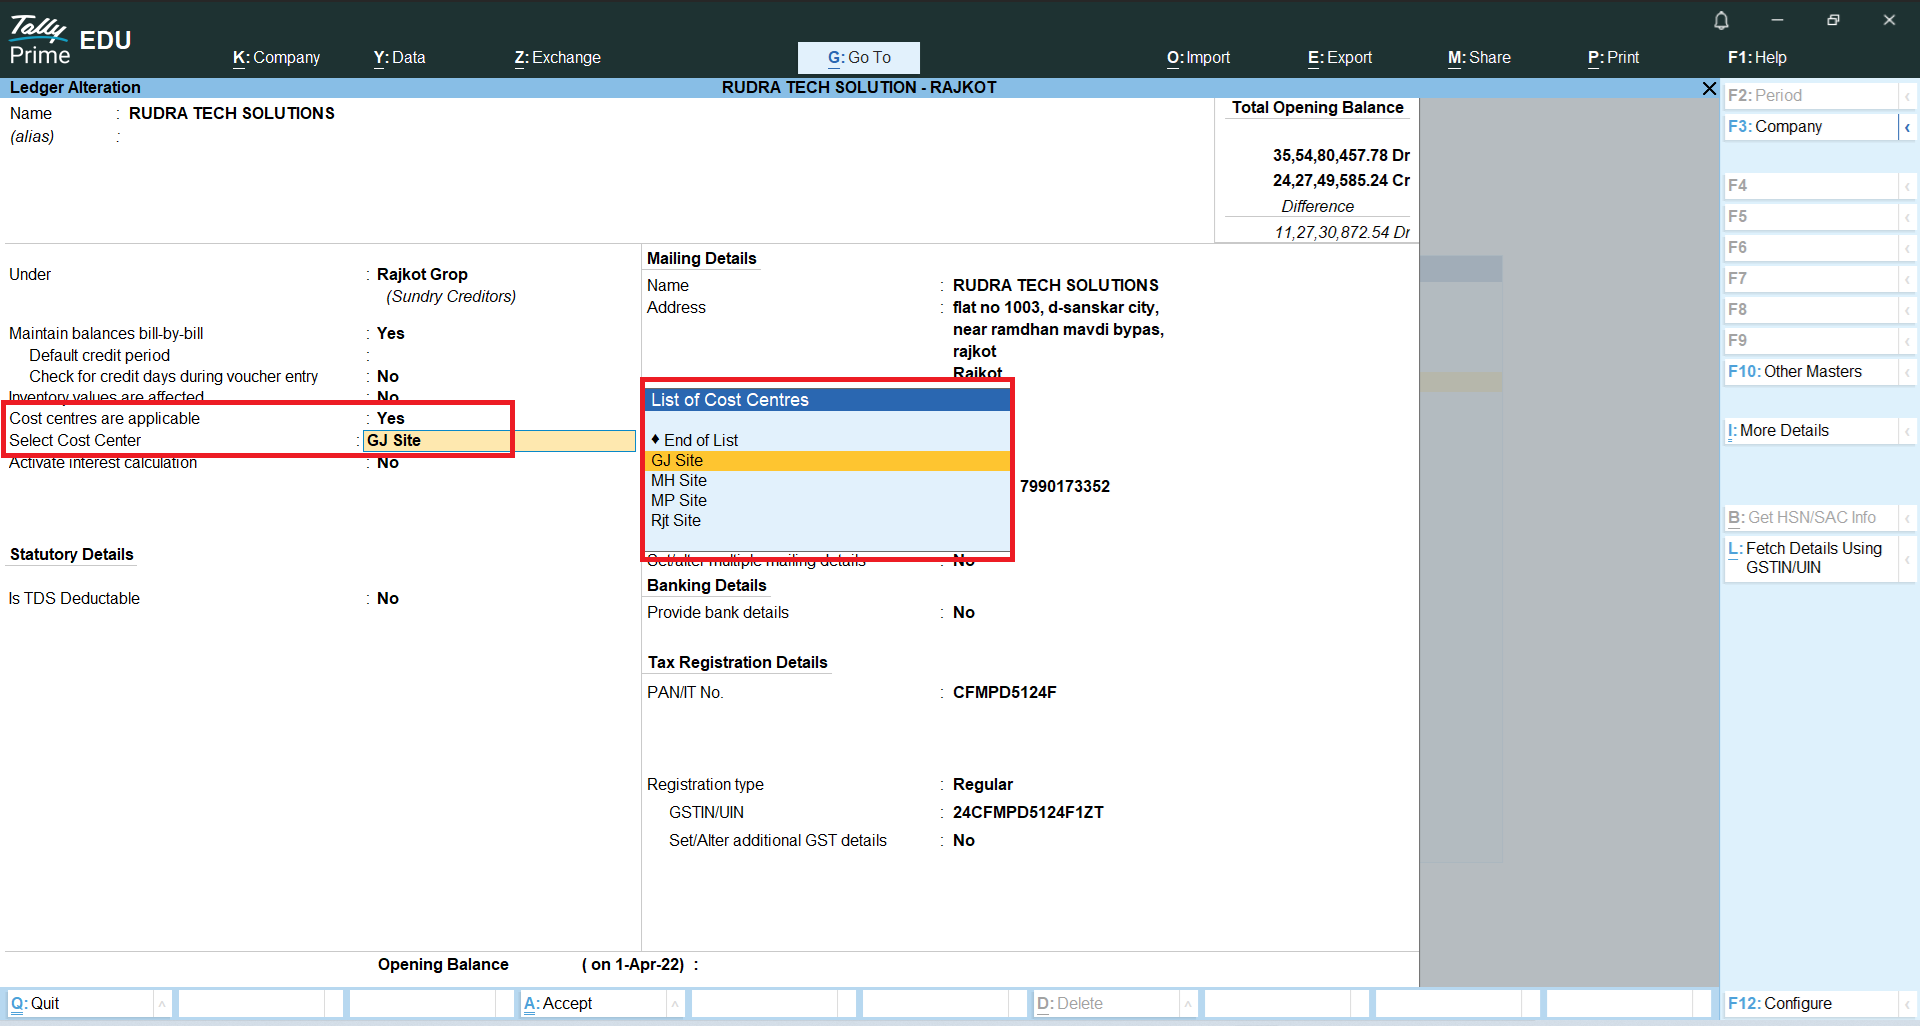
Task: Click the Tally Prime EDU logo
Action: click(x=70, y=40)
